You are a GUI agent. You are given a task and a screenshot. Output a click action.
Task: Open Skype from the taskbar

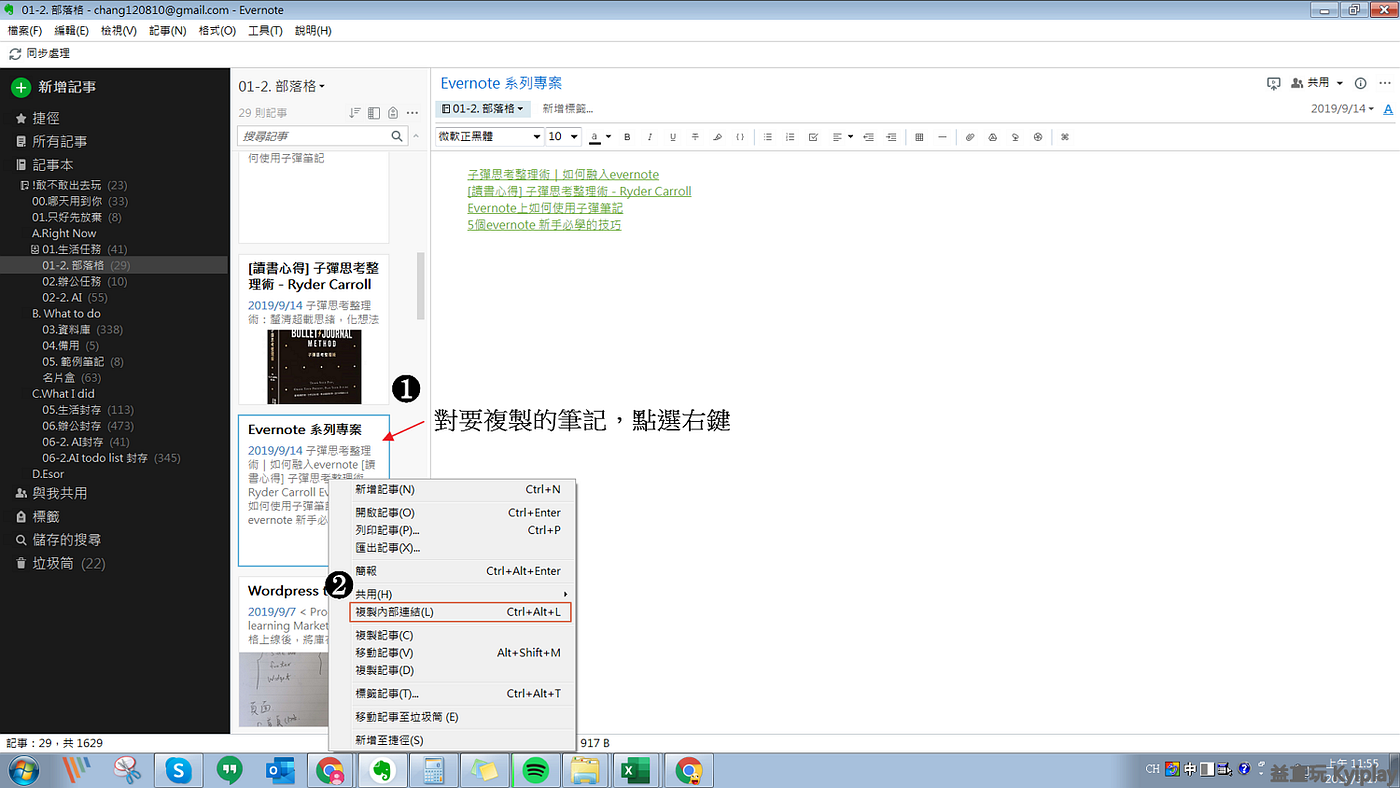pyautogui.click(x=179, y=770)
